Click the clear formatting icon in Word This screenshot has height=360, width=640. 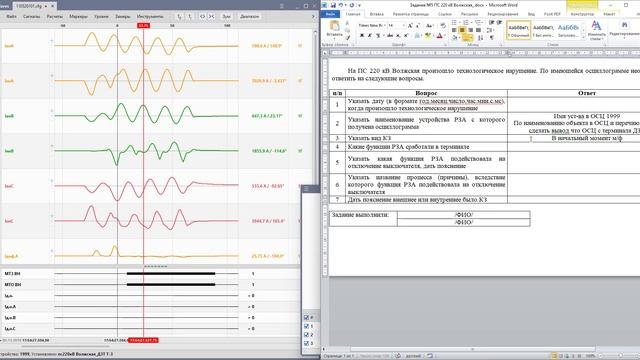click(x=443, y=25)
